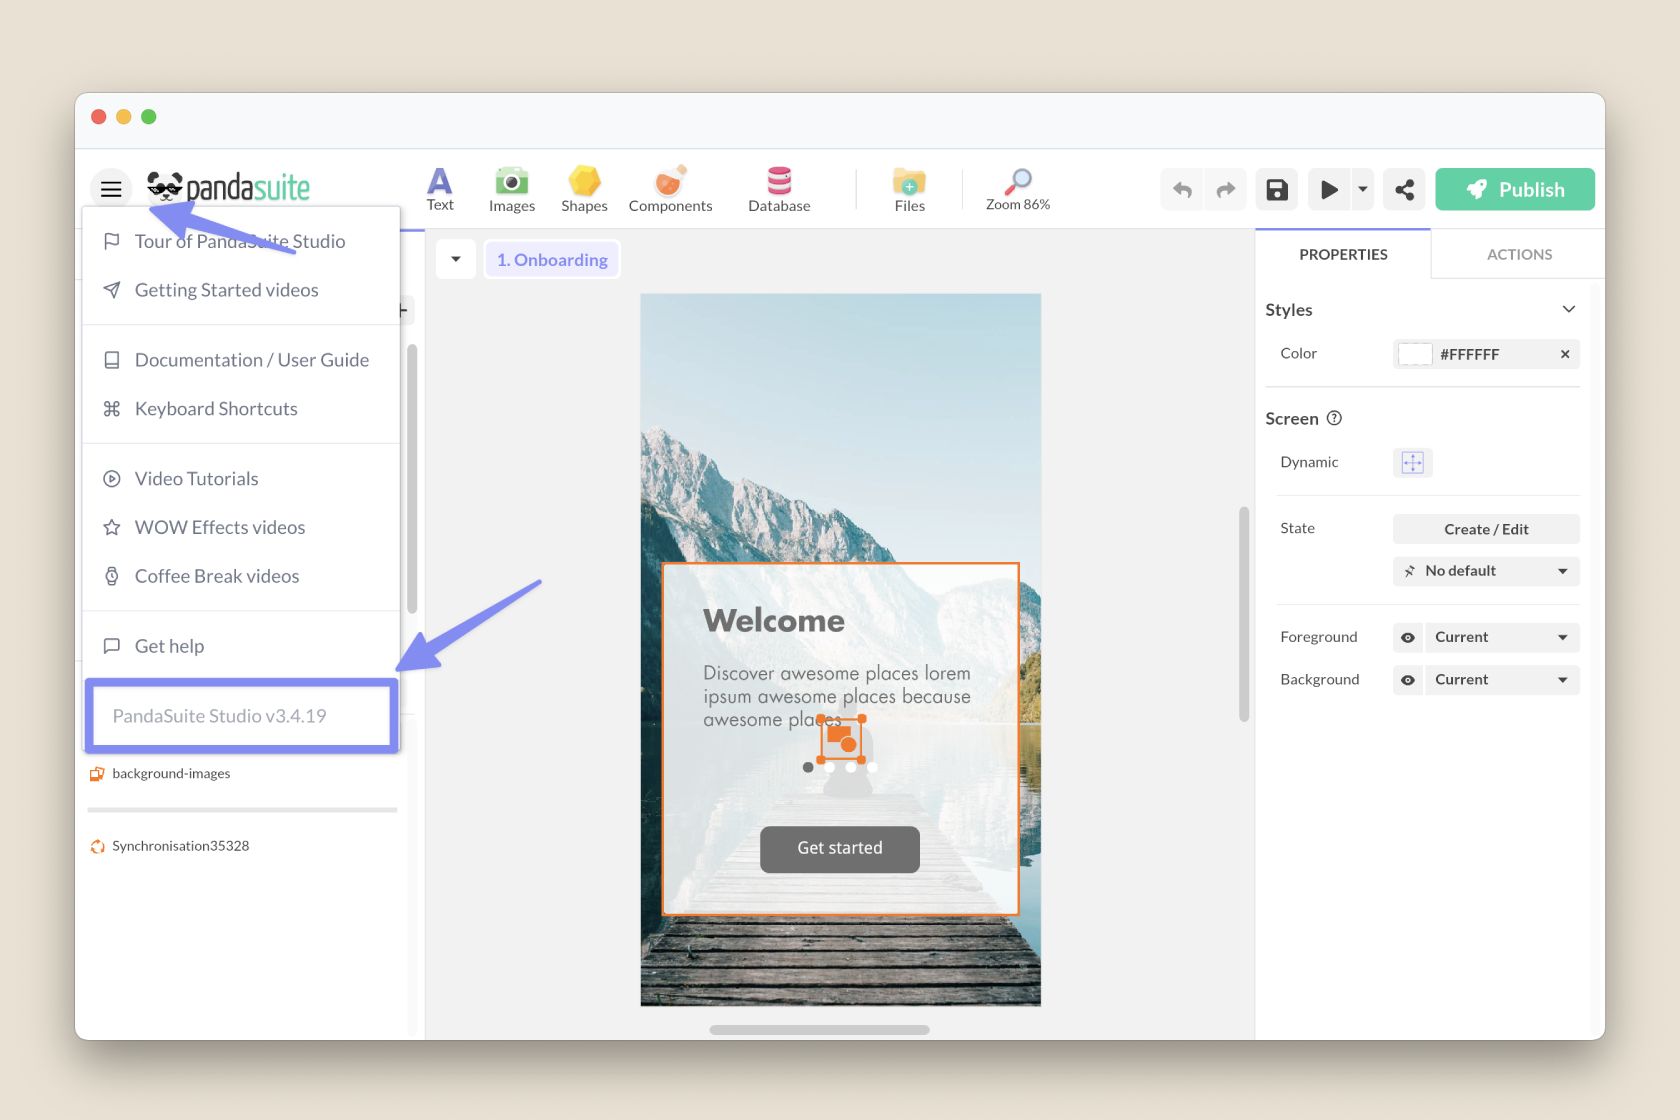Open the preview play options arrow
The width and height of the screenshot is (1680, 1120).
pyautogui.click(x=1362, y=190)
